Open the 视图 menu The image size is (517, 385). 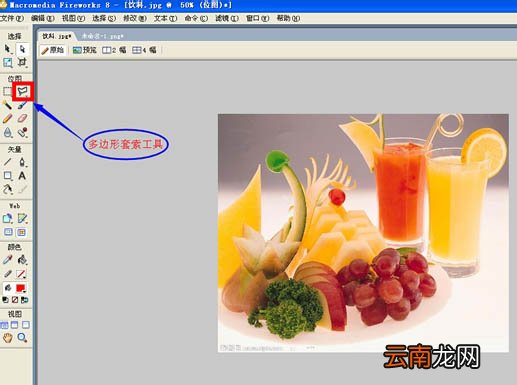(x=73, y=18)
